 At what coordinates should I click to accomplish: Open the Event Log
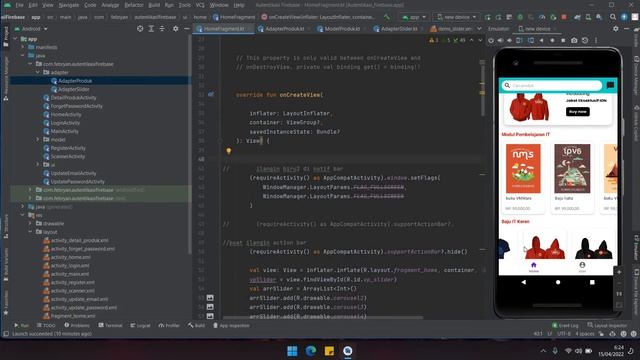click(565, 325)
